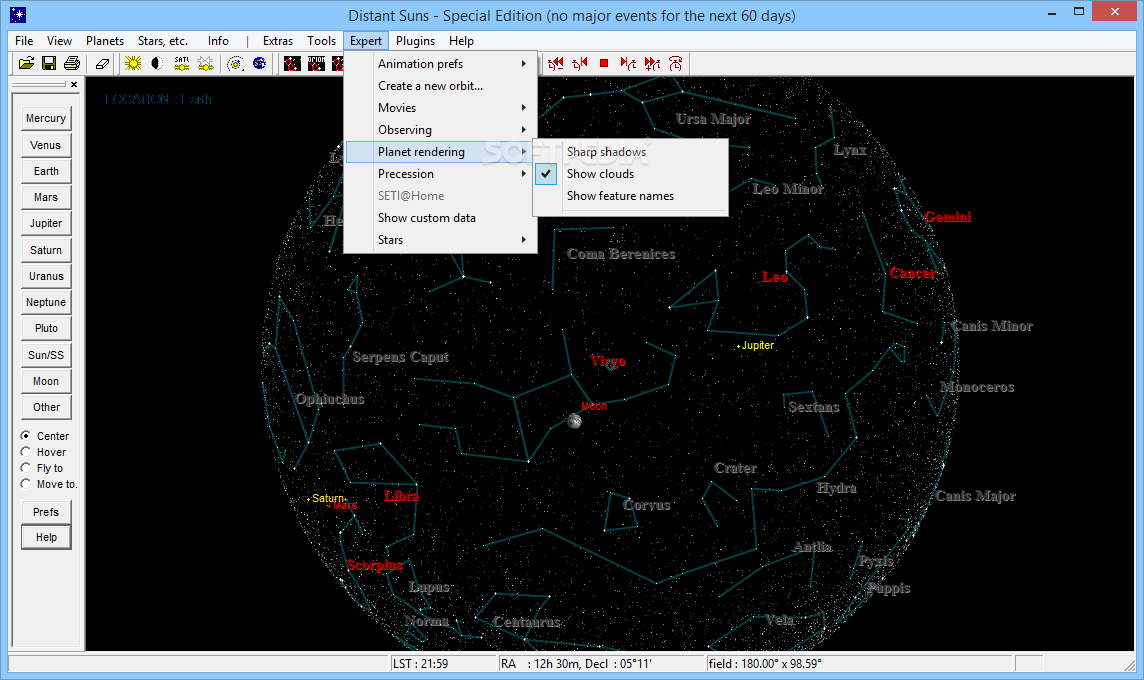Toggle the Show clouds checked option

coord(631,174)
